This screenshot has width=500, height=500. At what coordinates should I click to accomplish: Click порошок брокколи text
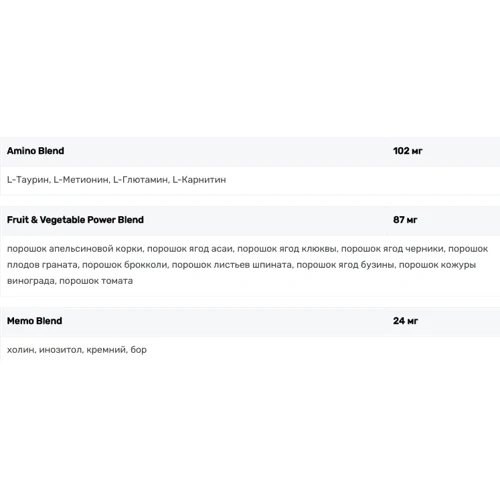click(125, 265)
